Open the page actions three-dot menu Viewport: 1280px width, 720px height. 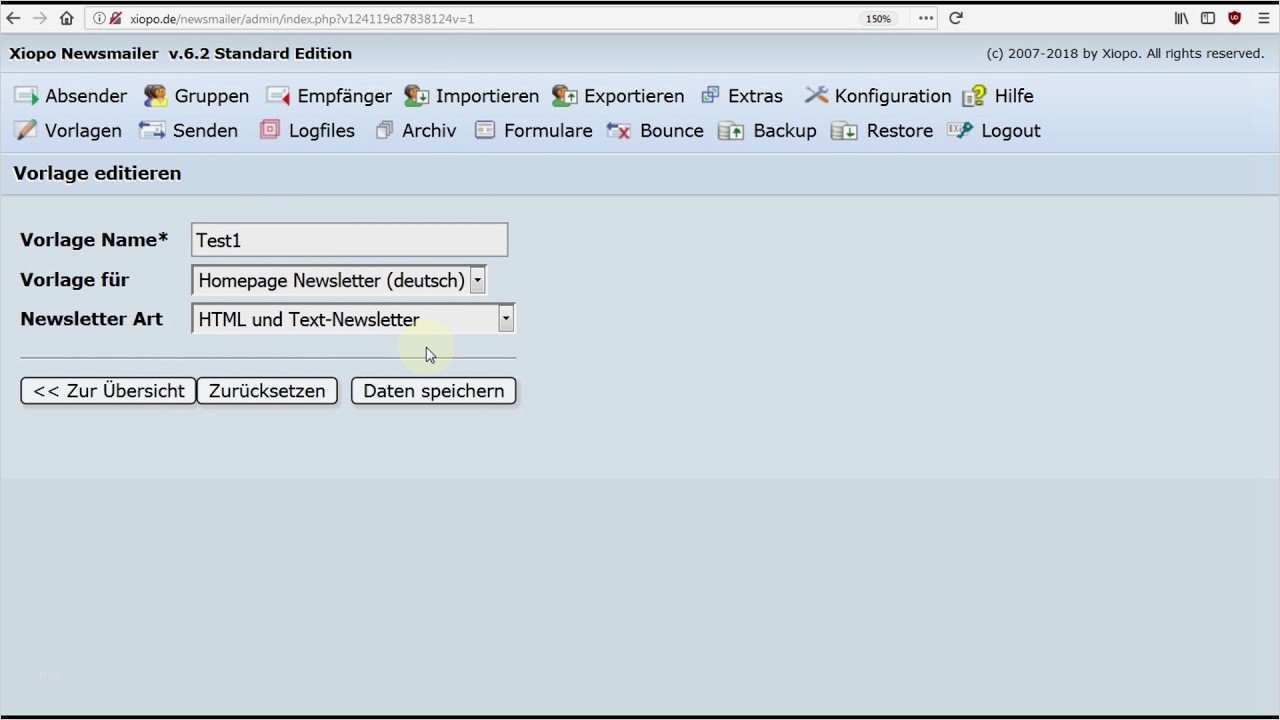pyautogui.click(x=926, y=18)
